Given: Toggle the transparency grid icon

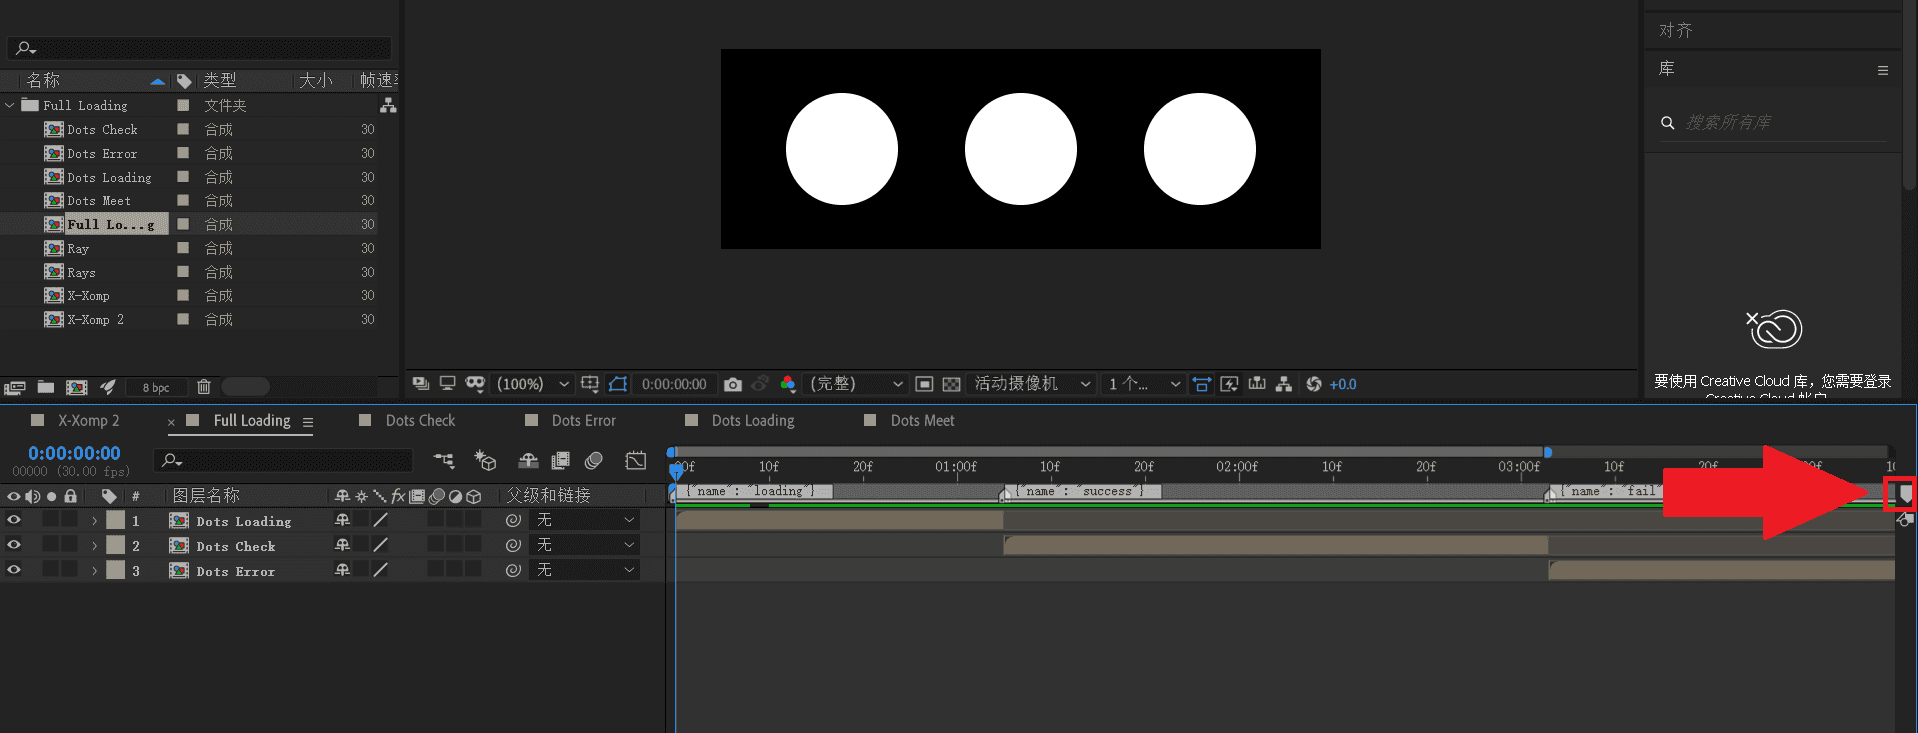Looking at the screenshot, I should pyautogui.click(x=951, y=385).
